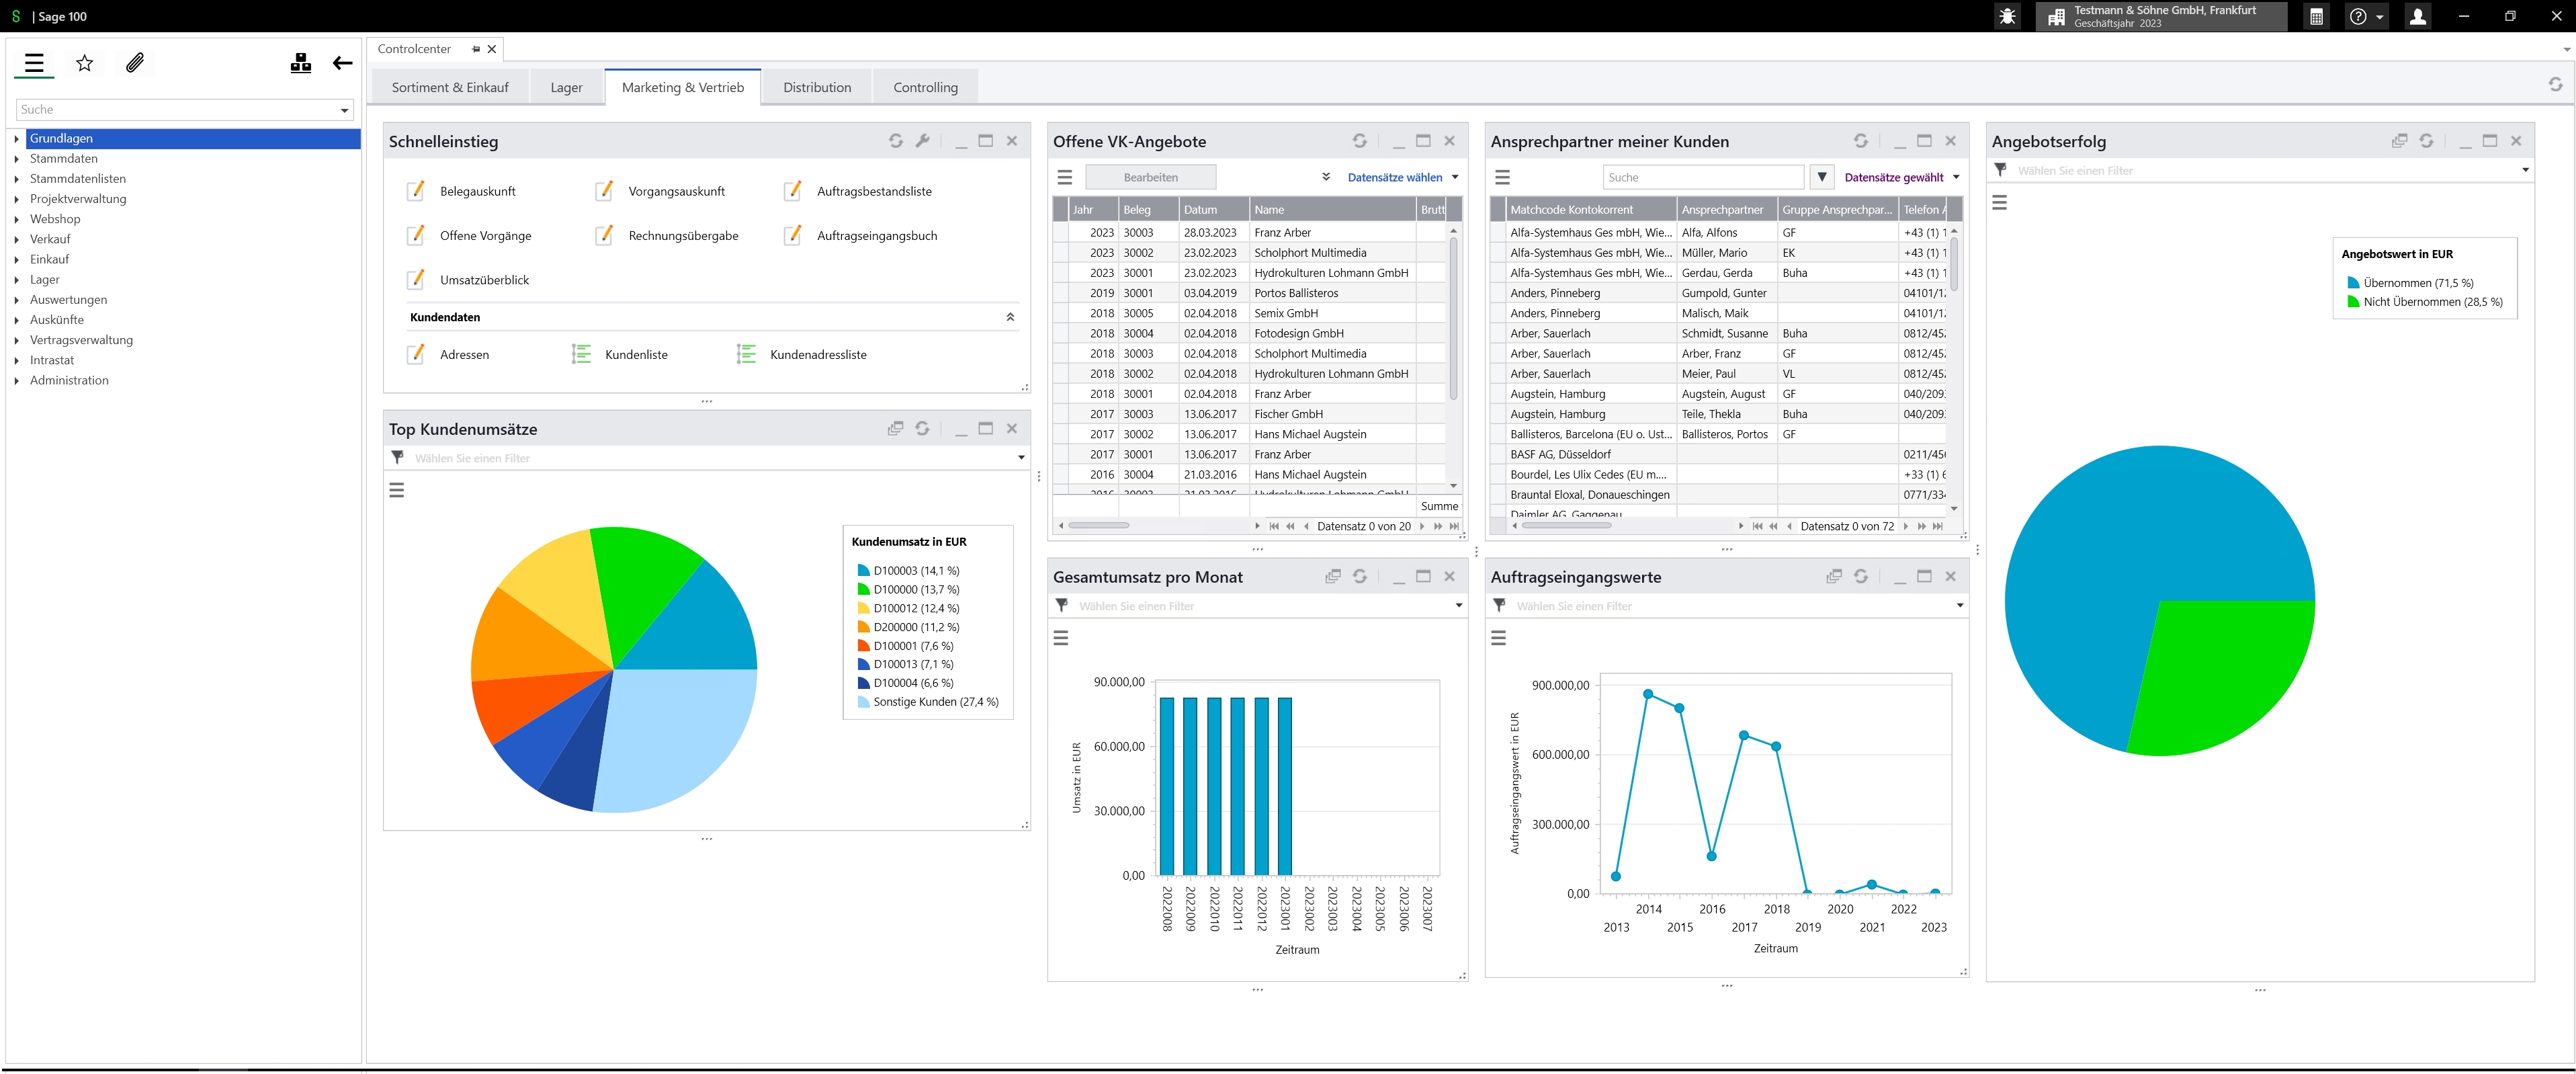Open the Belegauskunft quick link
Image resolution: width=2576 pixels, height=1074 pixels.
[x=477, y=191]
